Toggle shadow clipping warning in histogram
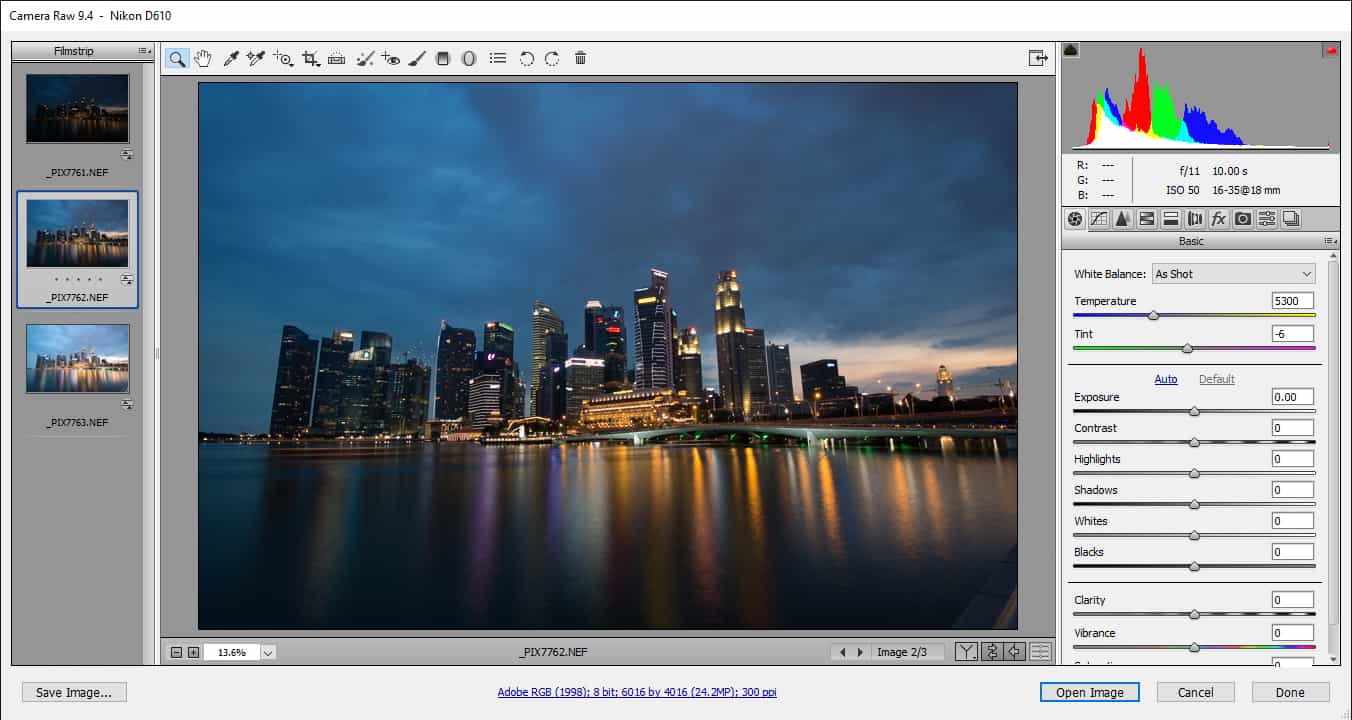 (1071, 50)
